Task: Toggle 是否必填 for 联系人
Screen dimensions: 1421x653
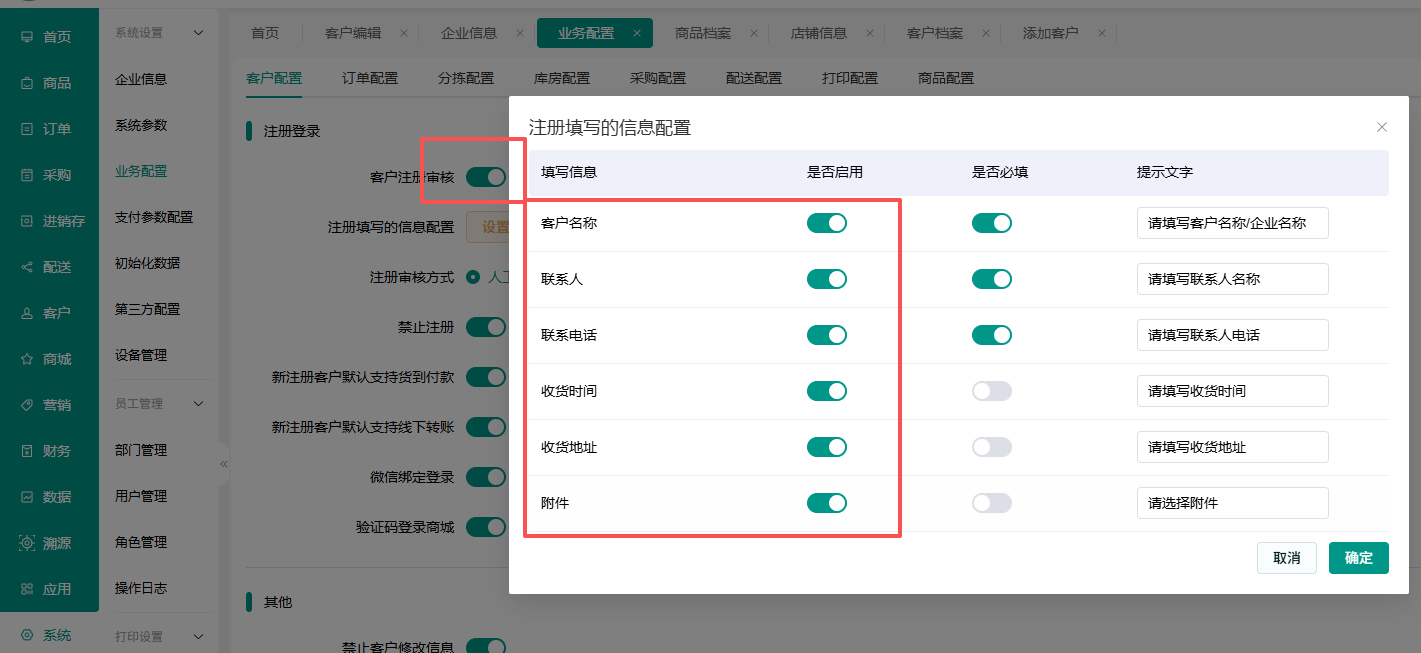Action: point(992,279)
